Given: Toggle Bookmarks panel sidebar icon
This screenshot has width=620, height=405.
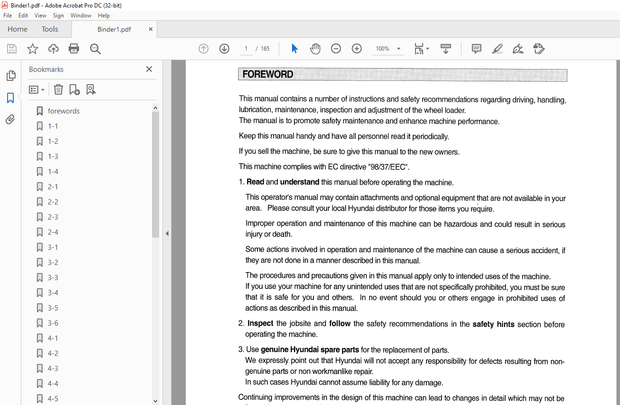Looking at the screenshot, I should [x=11, y=98].
